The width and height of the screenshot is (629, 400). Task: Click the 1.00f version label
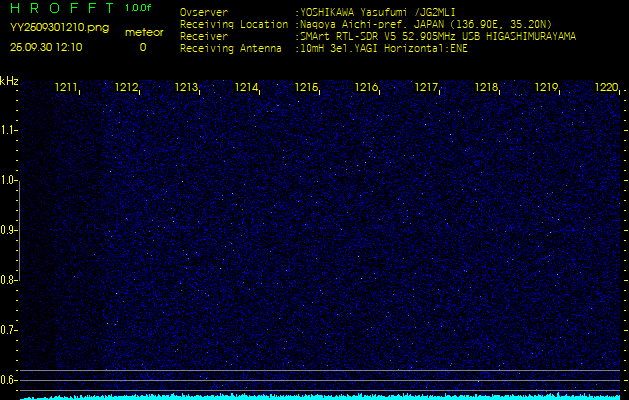139,8
